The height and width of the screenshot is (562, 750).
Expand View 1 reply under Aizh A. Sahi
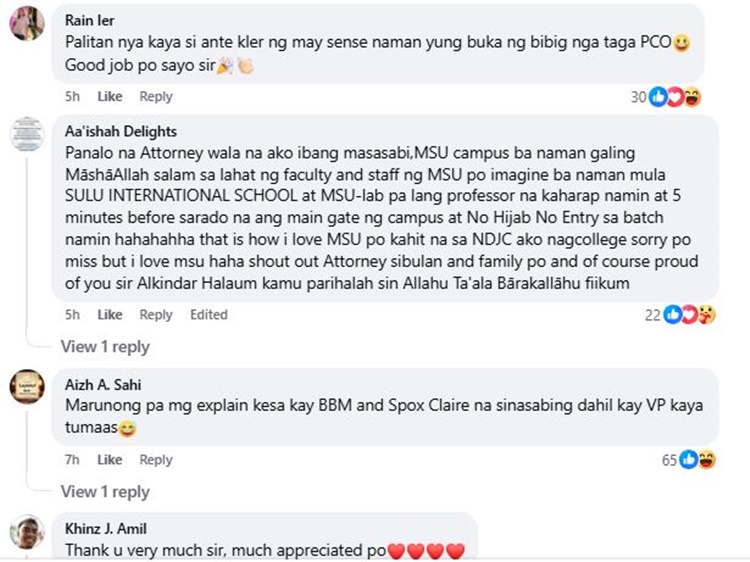(x=105, y=491)
